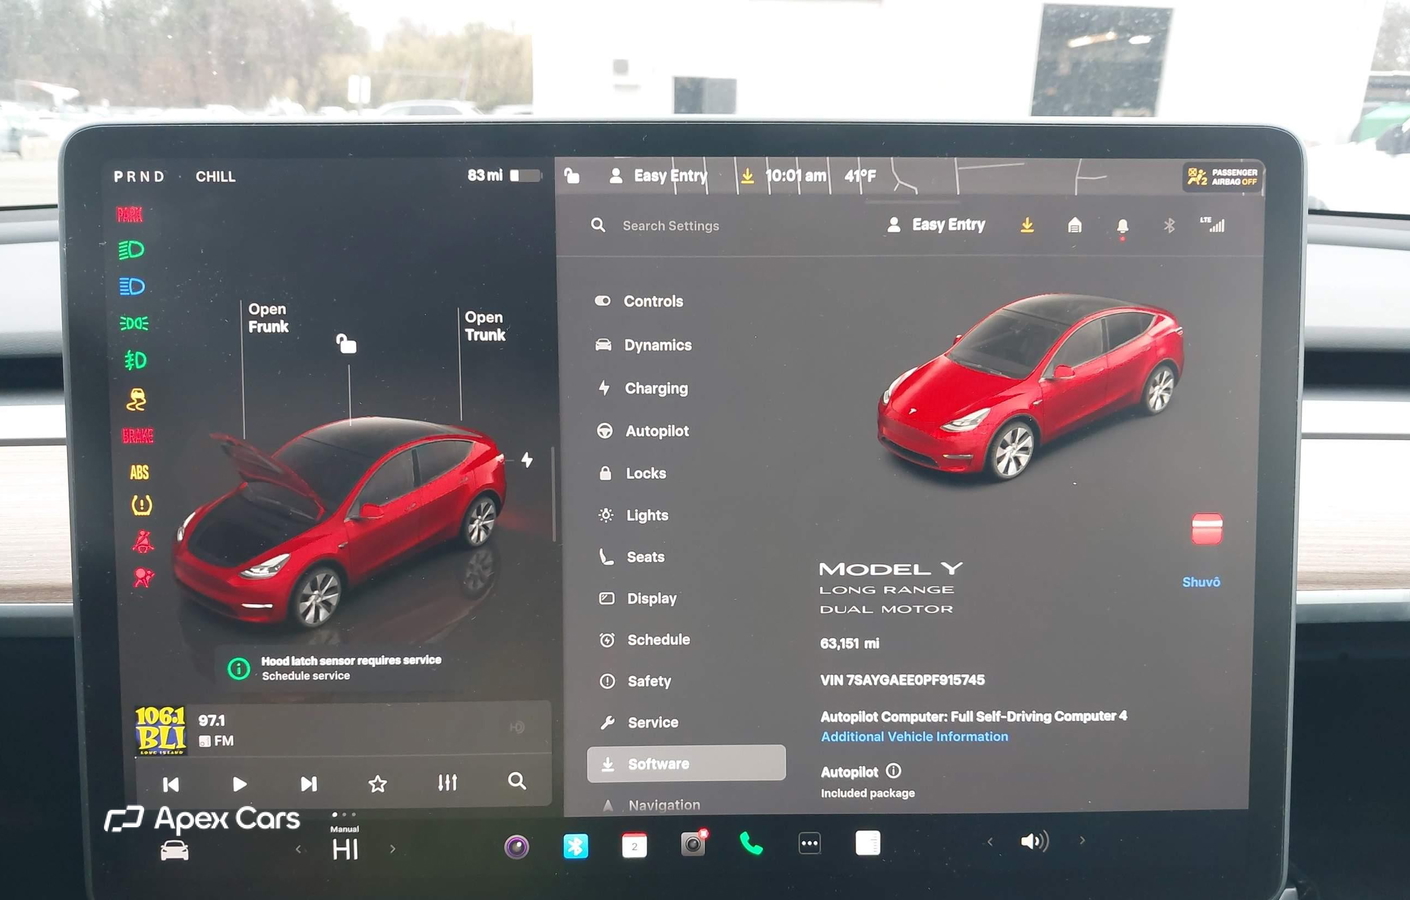Open notifications bell icon
The width and height of the screenshot is (1410, 900).
[x=1122, y=227]
